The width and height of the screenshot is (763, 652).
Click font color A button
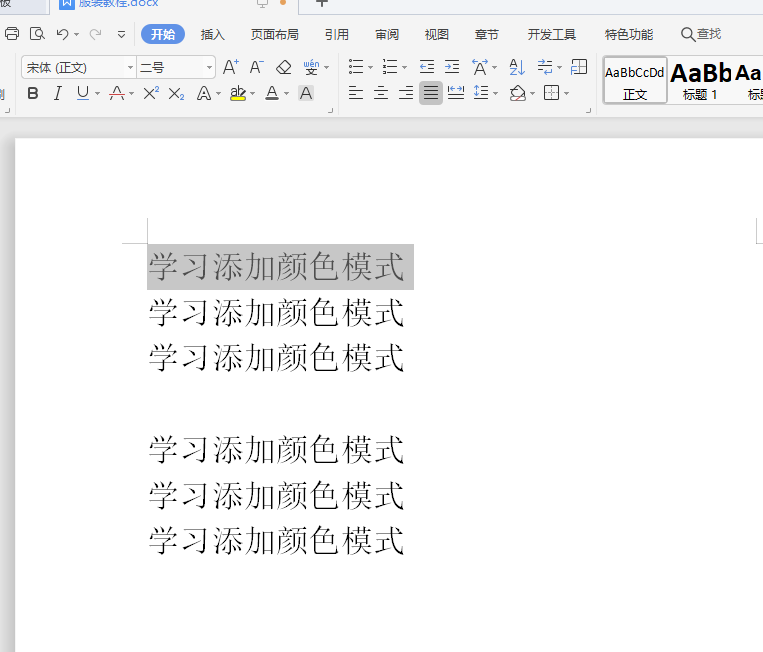pos(272,93)
